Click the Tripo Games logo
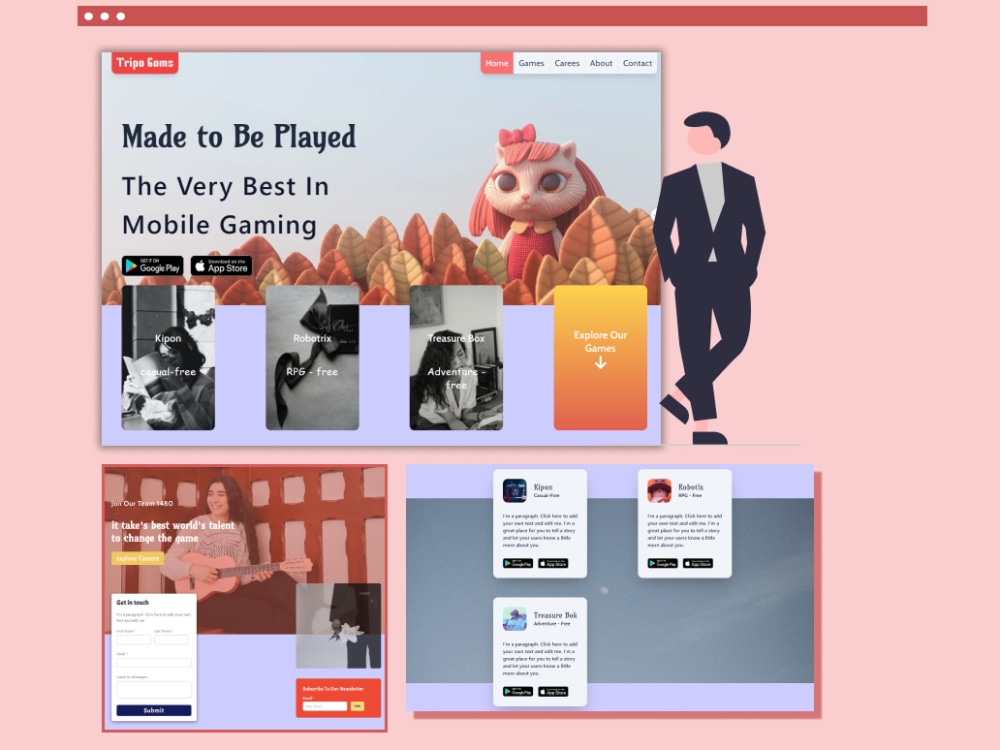1000x750 pixels. 145,62
